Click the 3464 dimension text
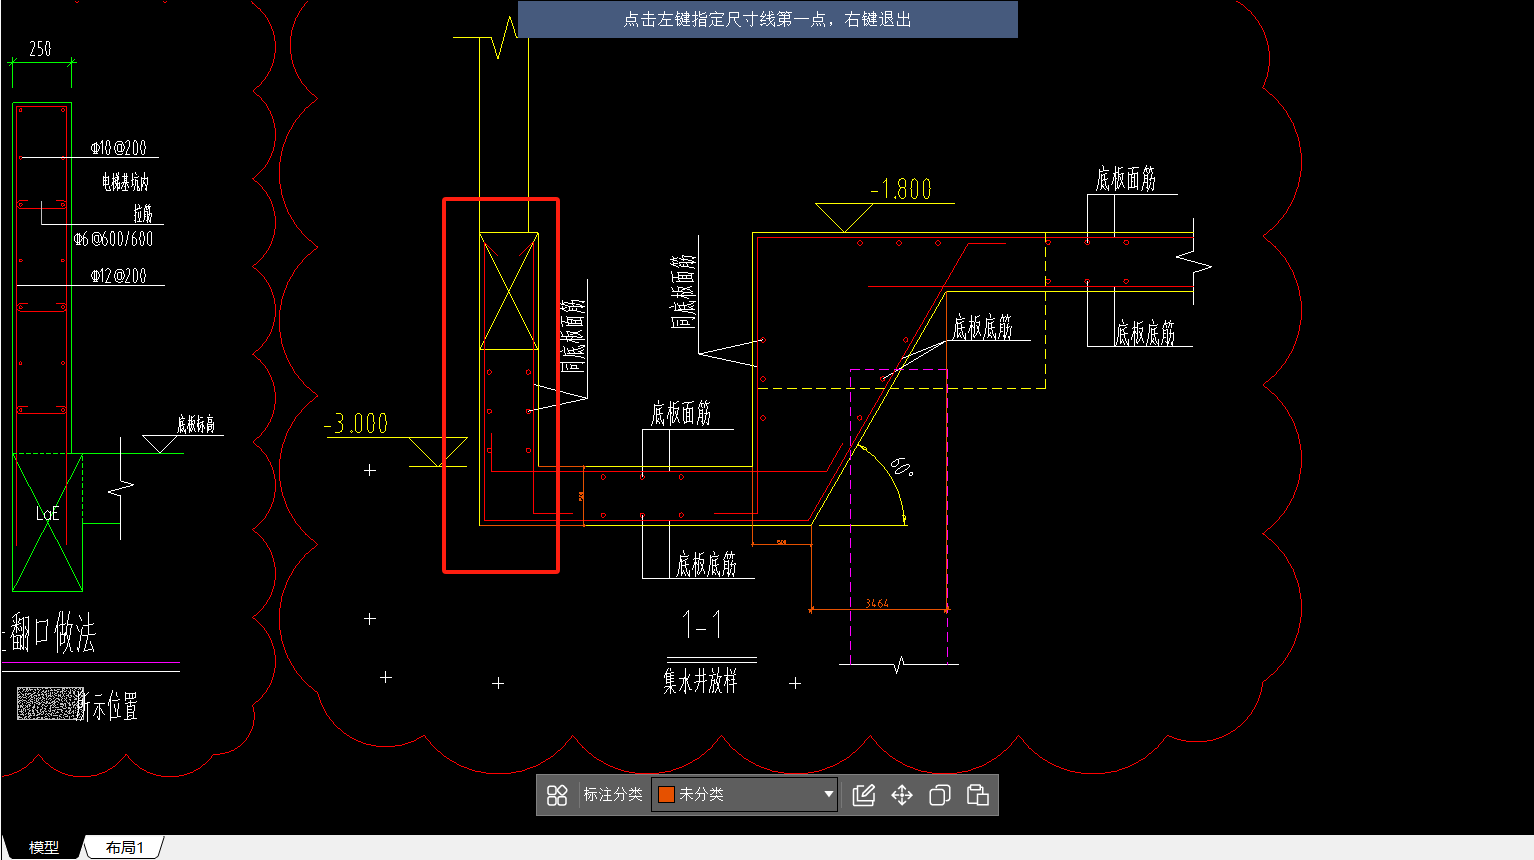 877,603
